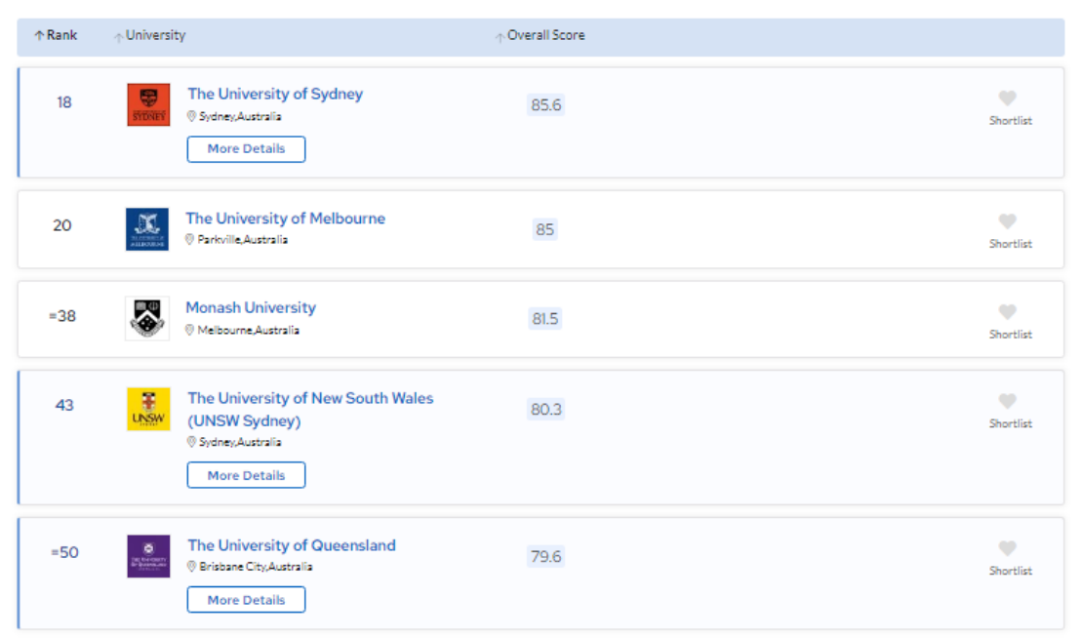Select the 85.6 overall score value

pyautogui.click(x=546, y=105)
